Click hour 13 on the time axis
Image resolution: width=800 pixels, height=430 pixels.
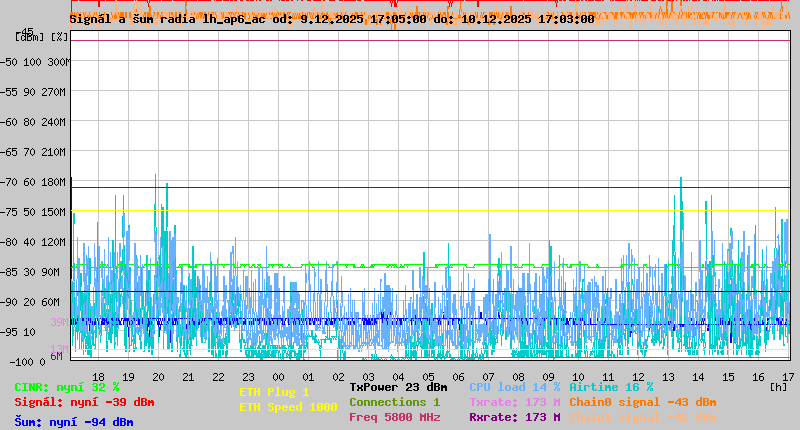pyautogui.click(x=668, y=376)
